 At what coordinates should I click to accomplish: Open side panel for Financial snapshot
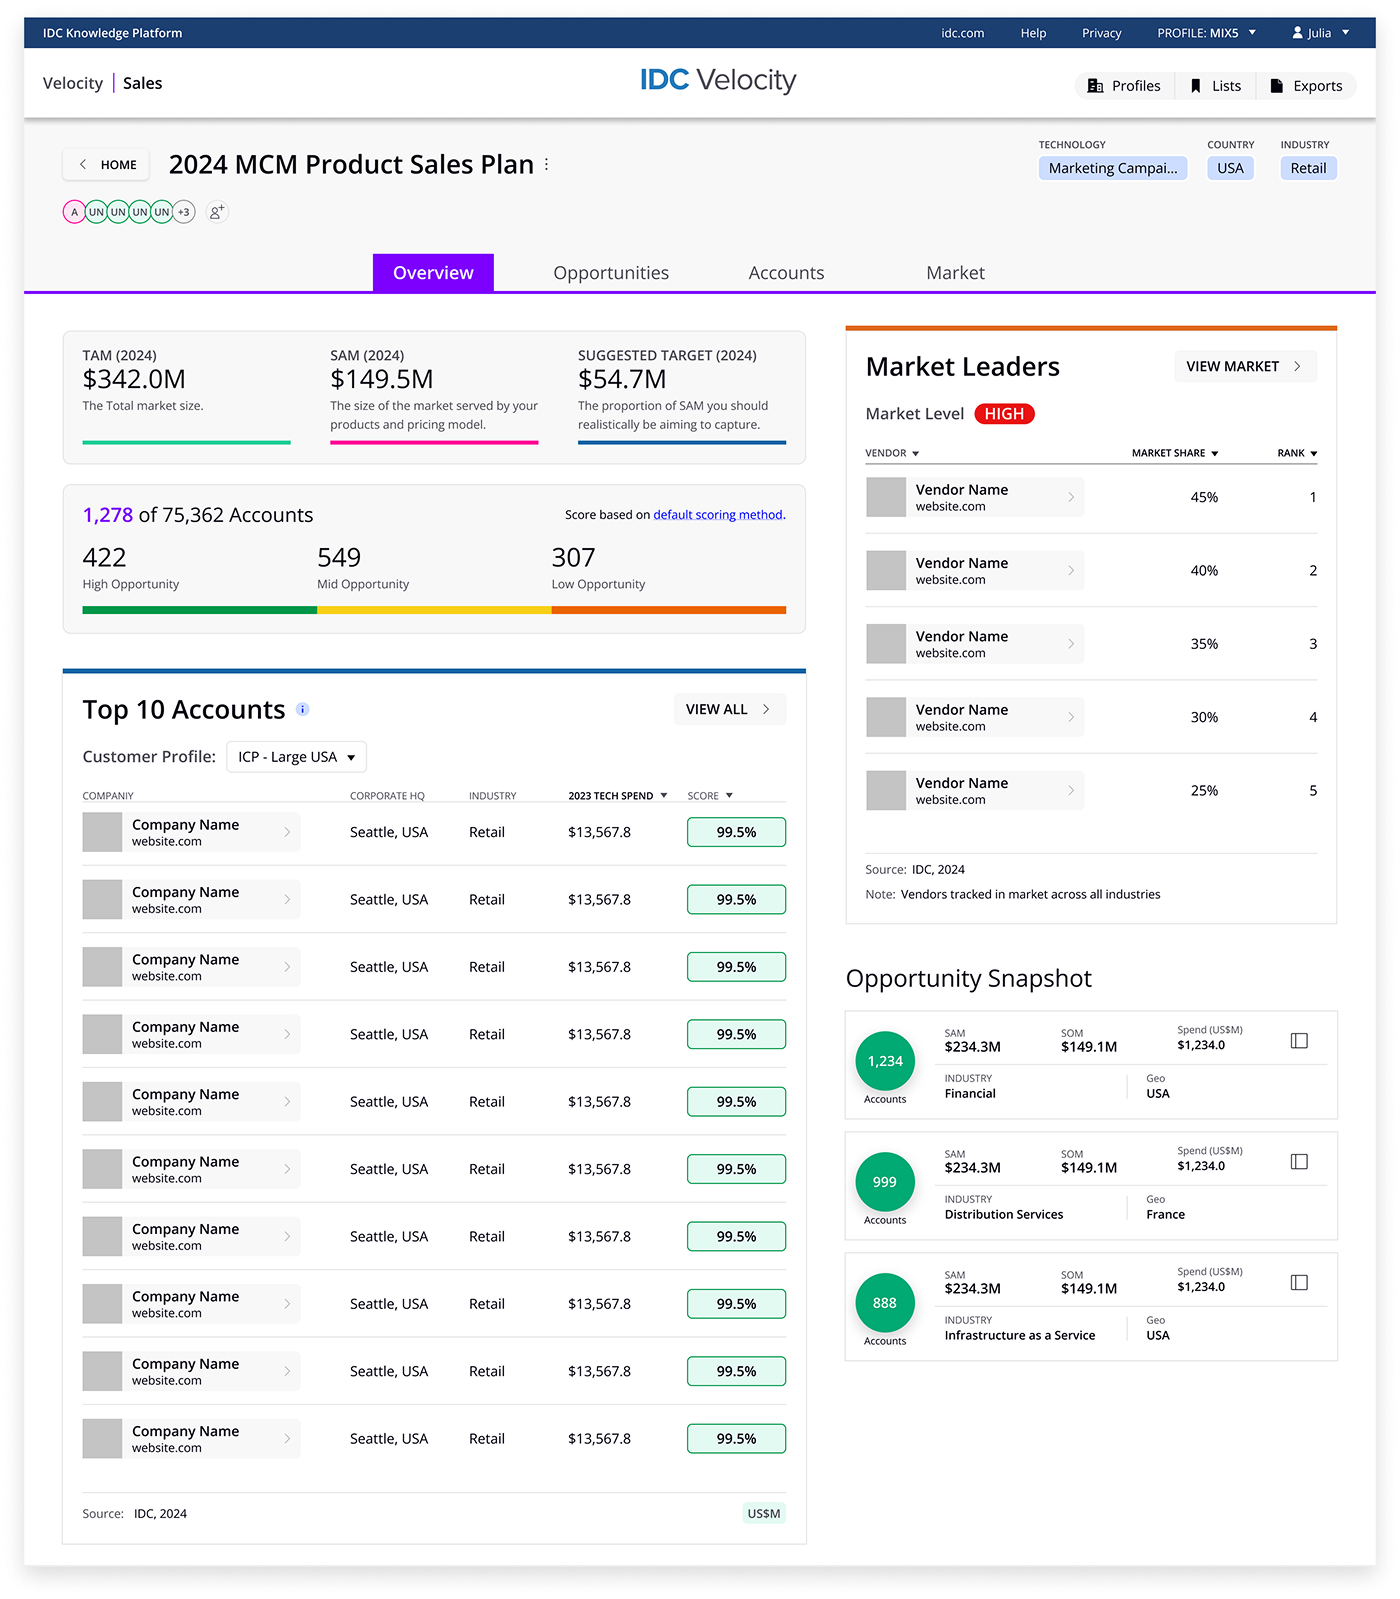1299,1041
